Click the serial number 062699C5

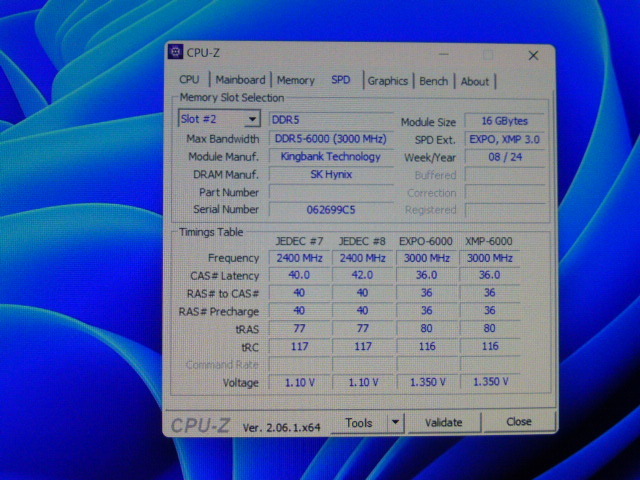(331, 210)
